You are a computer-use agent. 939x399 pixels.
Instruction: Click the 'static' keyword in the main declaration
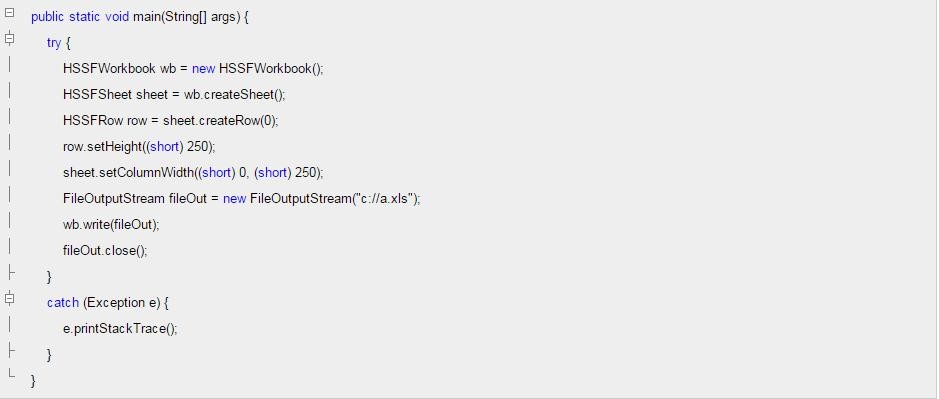(x=84, y=17)
